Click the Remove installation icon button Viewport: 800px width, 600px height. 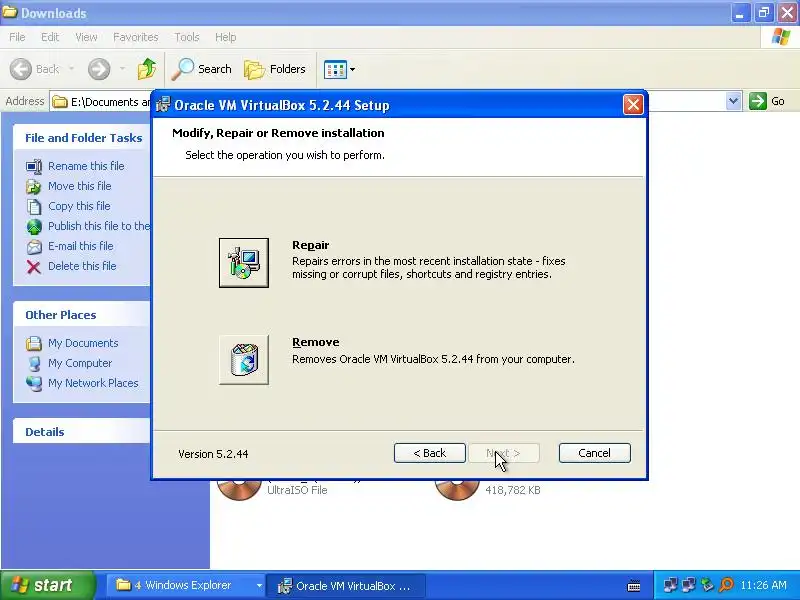coord(244,360)
